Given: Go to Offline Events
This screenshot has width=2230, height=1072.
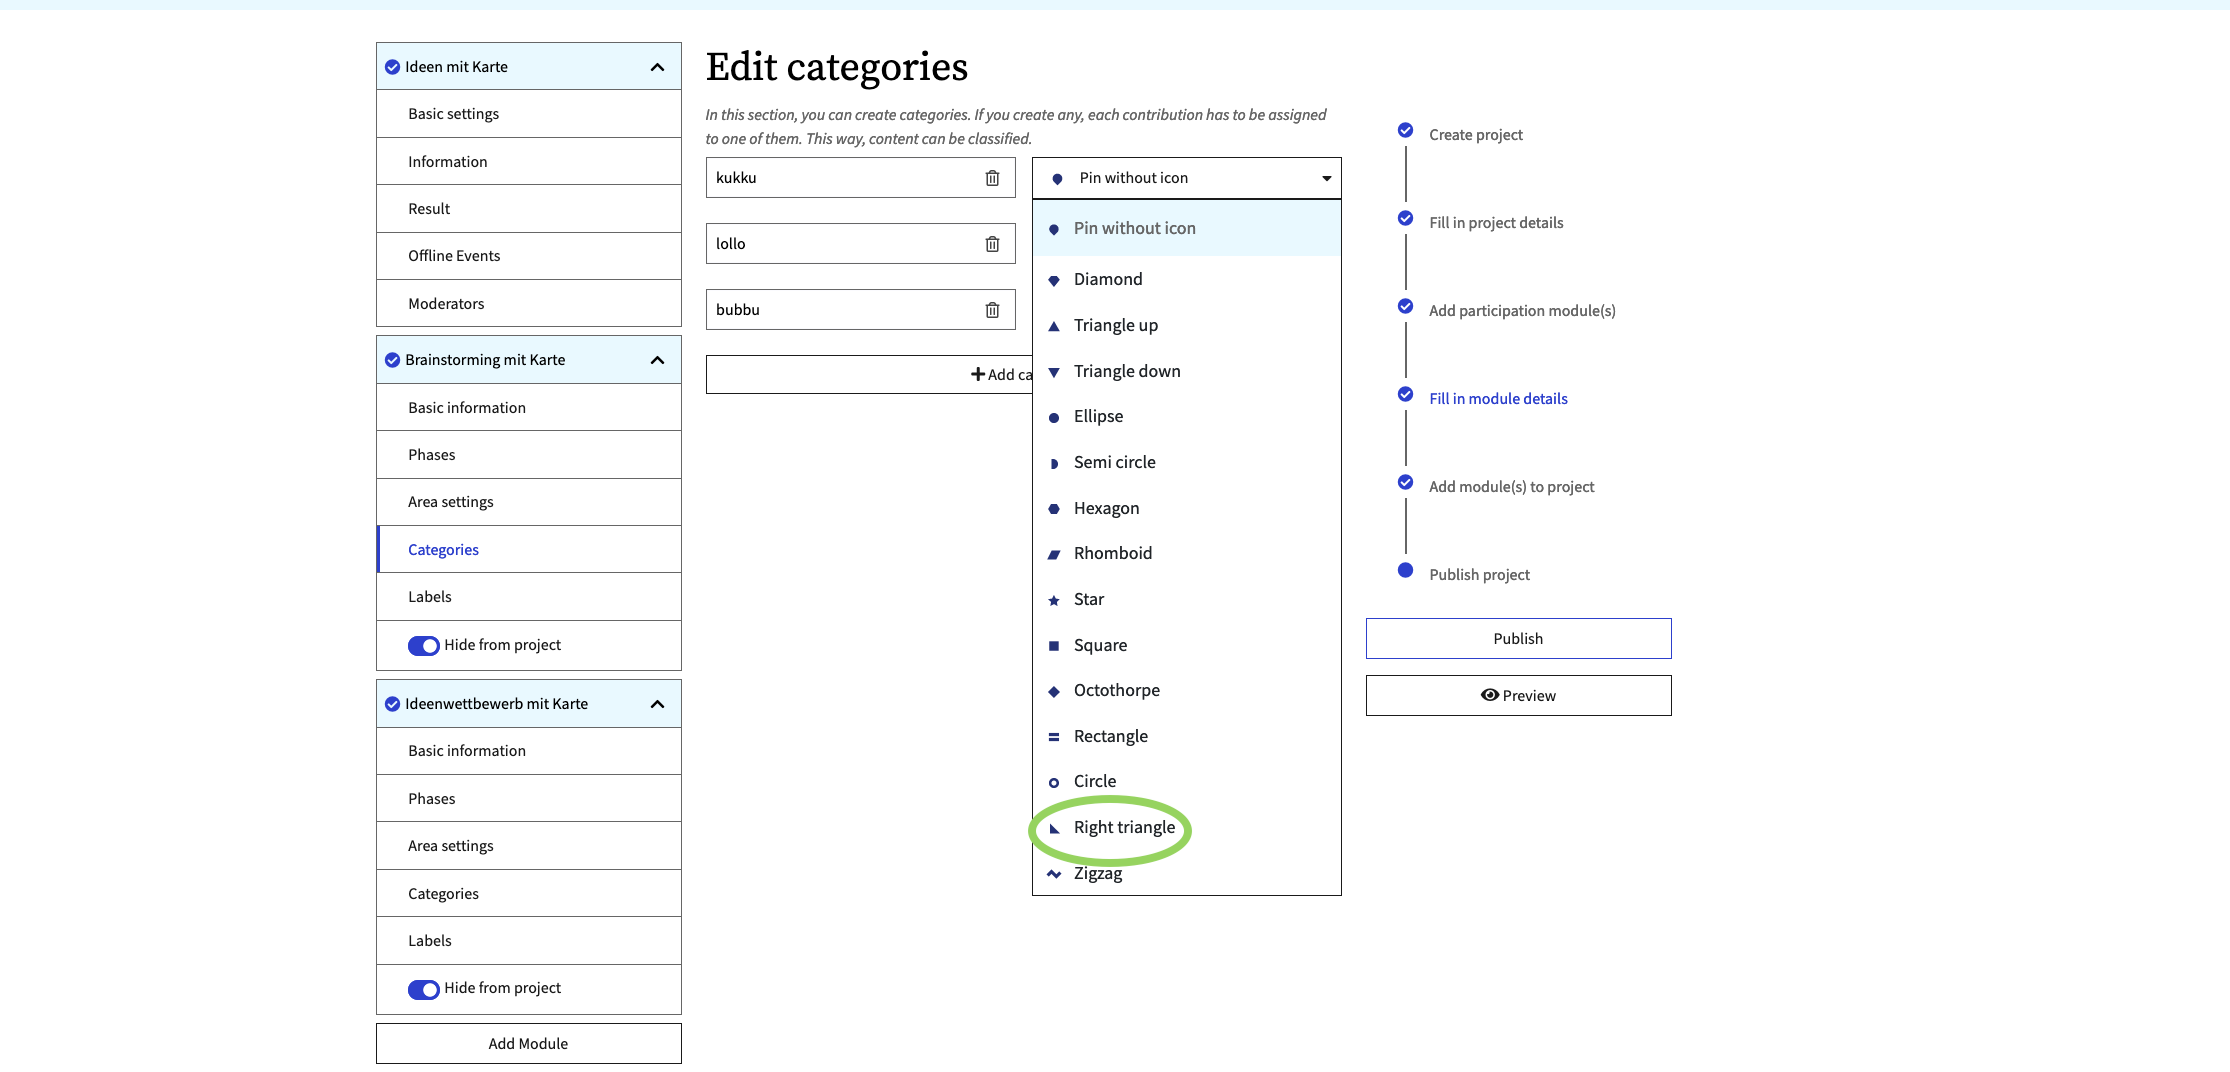Looking at the screenshot, I should 529,256.
